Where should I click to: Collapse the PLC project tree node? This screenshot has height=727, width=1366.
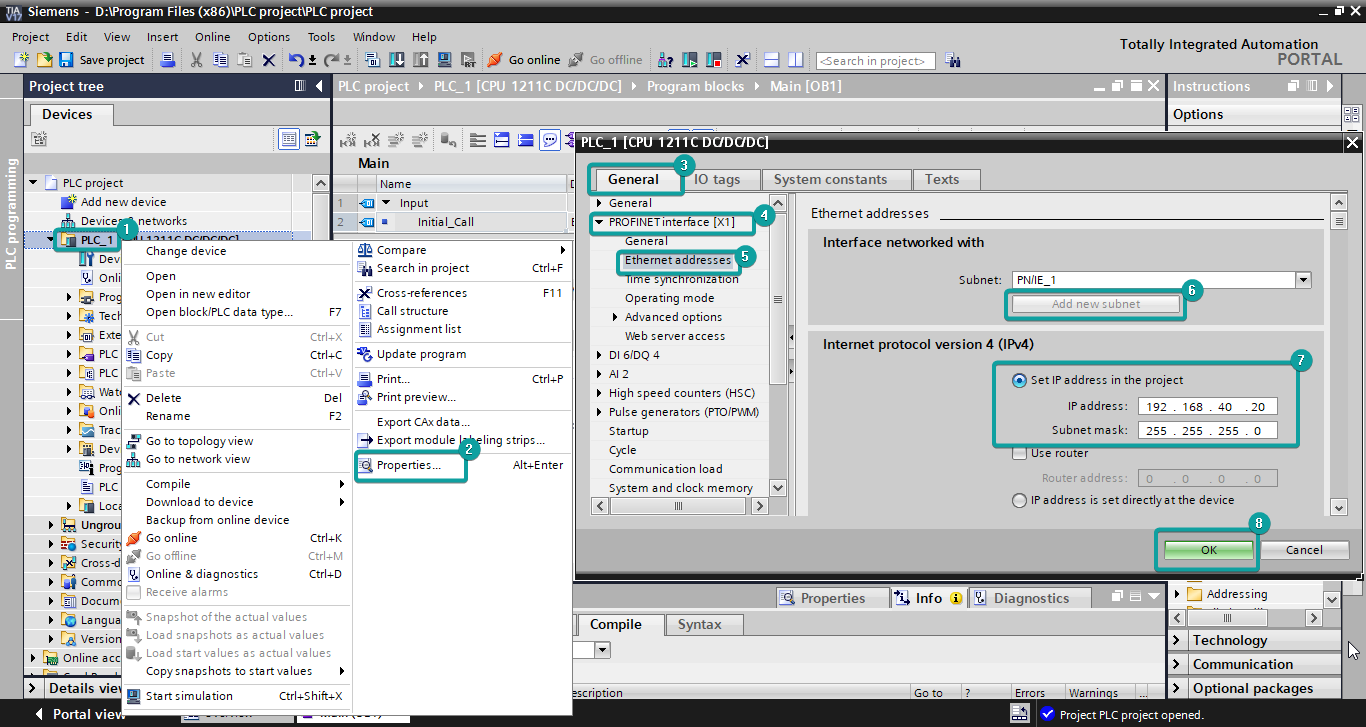coord(34,183)
